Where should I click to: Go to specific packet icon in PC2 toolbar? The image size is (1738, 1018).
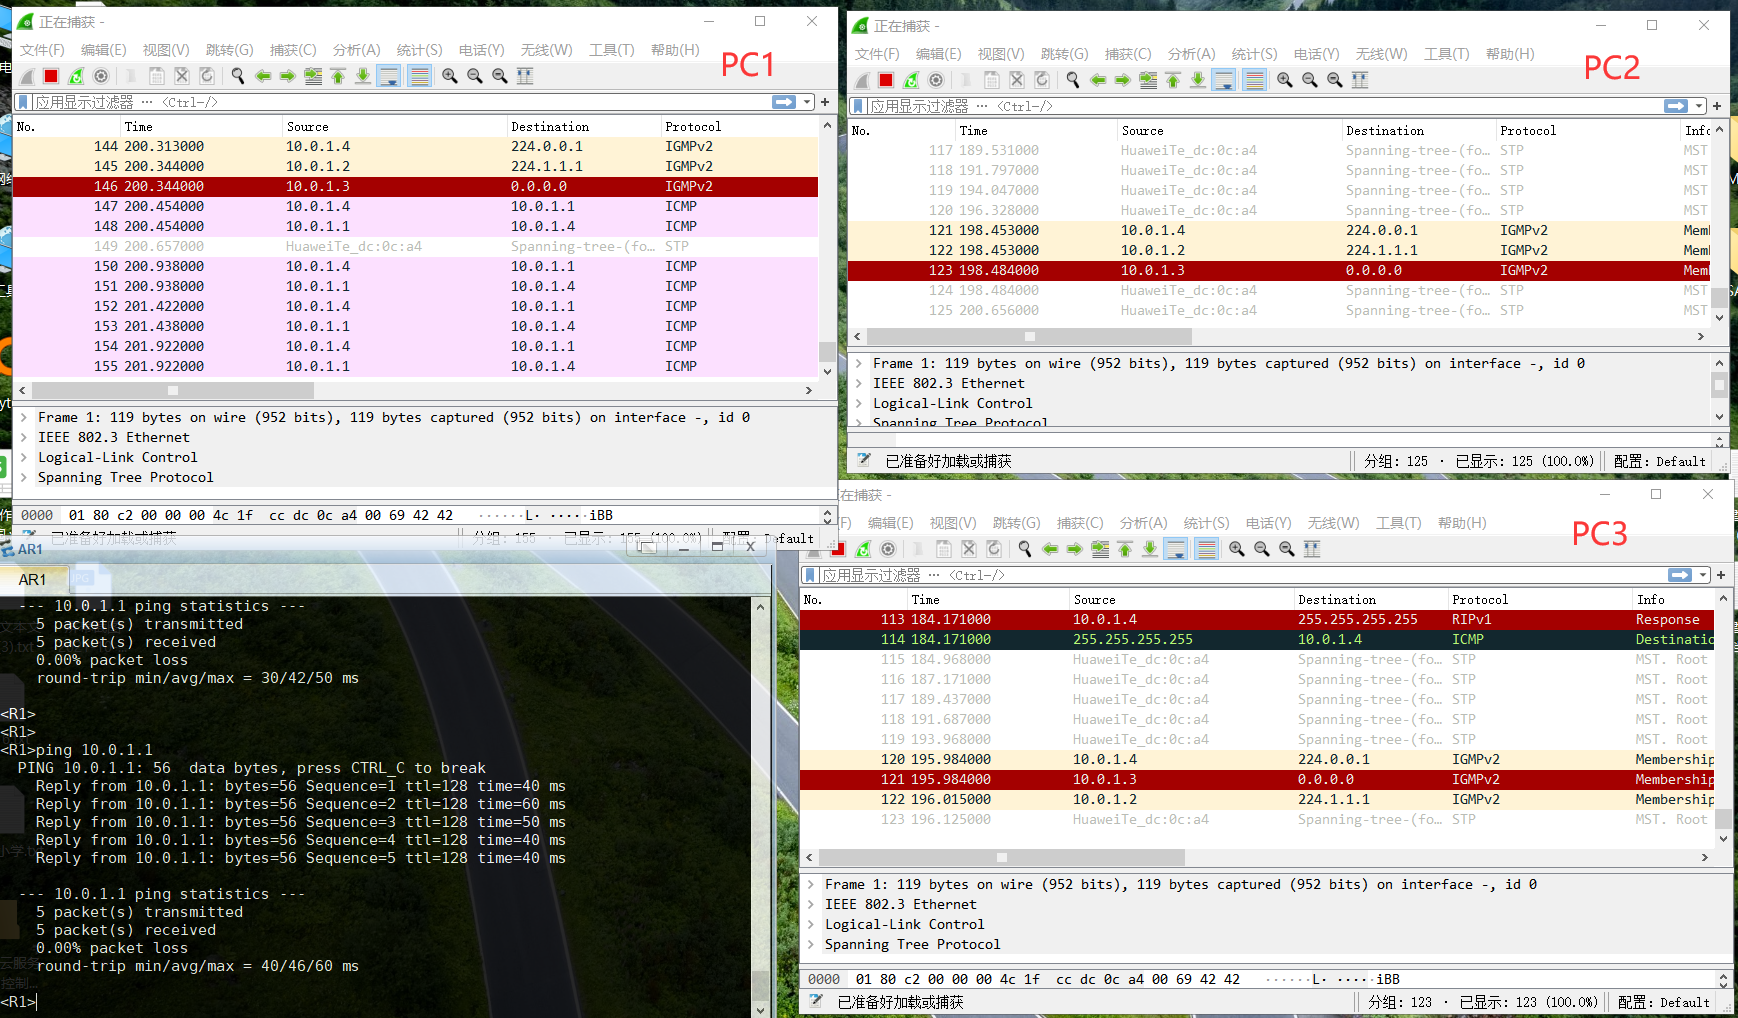pos(1148,80)
